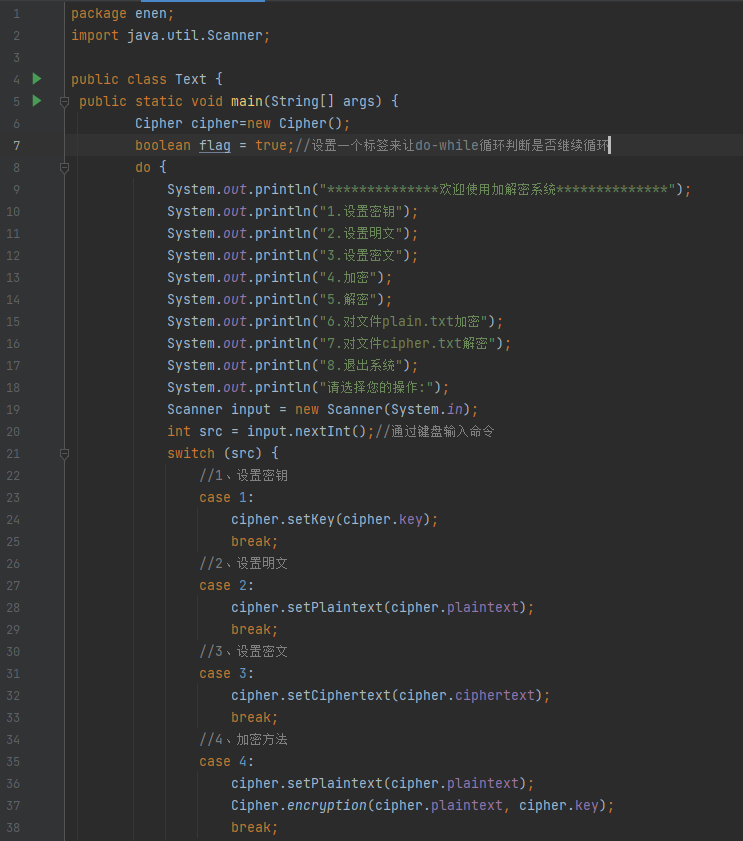
Task: Run main method via gutter arrow on line 5
Action: coord(36,101)
